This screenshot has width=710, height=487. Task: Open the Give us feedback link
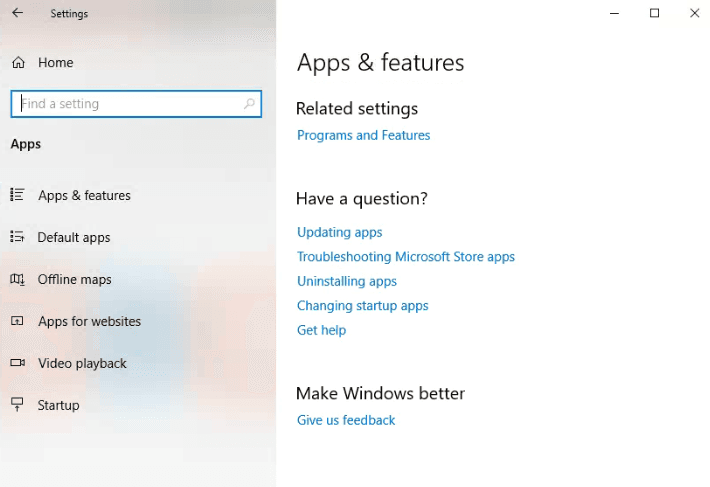346,421
